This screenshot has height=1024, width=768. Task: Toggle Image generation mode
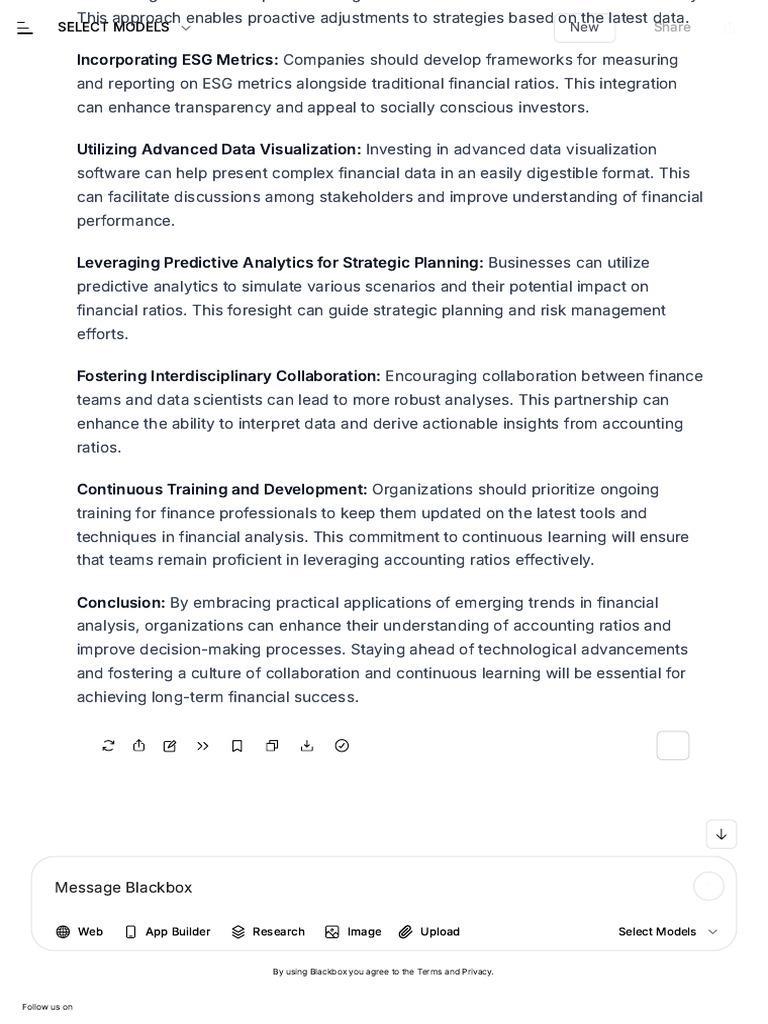(x=353, y=932)
